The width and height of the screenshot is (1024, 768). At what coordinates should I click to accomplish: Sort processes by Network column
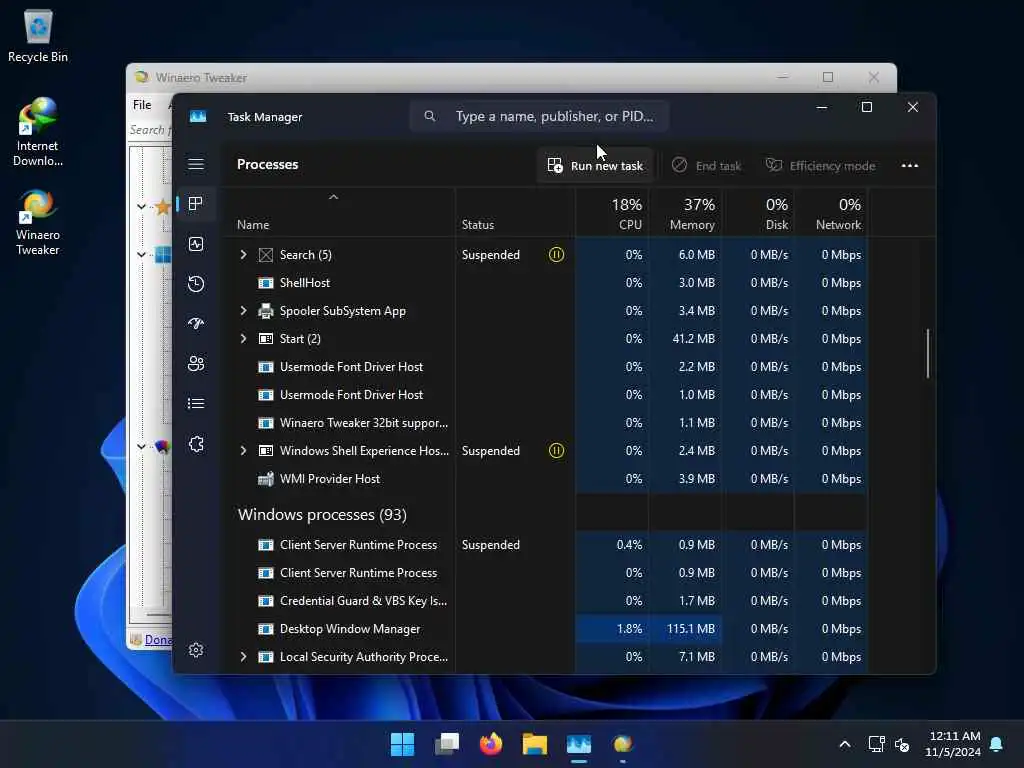pyautogui.click(x=831, y=214)
